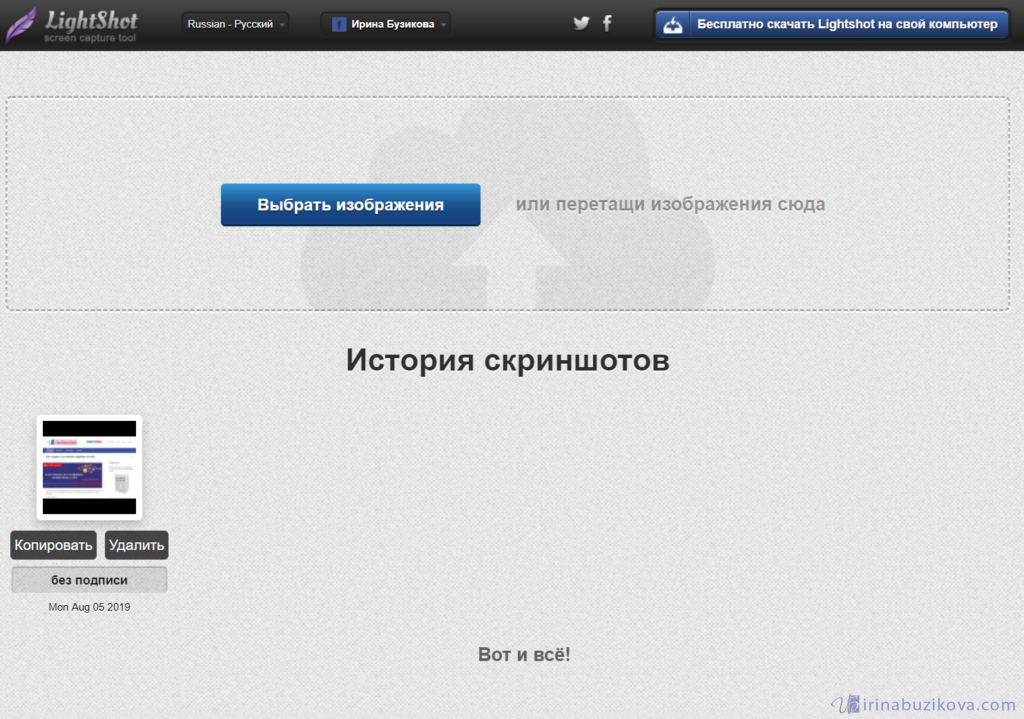
Task: Open the screenshot thumbnail in history
Action: (x=89, y=467)
